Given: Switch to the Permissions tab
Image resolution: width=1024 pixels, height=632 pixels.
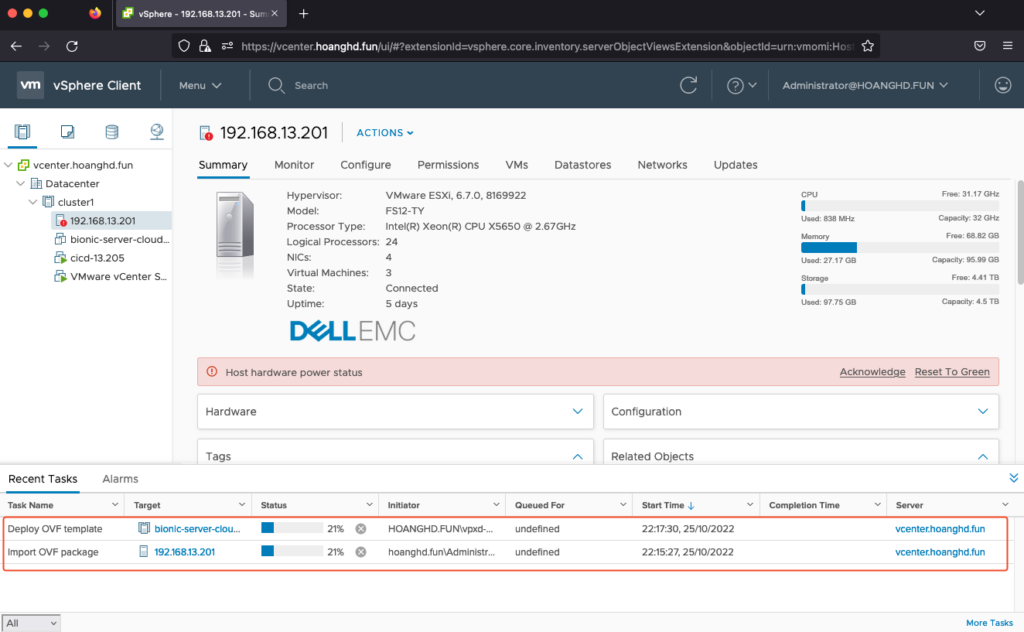Looking at the screenshot, I should click(x=448, y=165).
